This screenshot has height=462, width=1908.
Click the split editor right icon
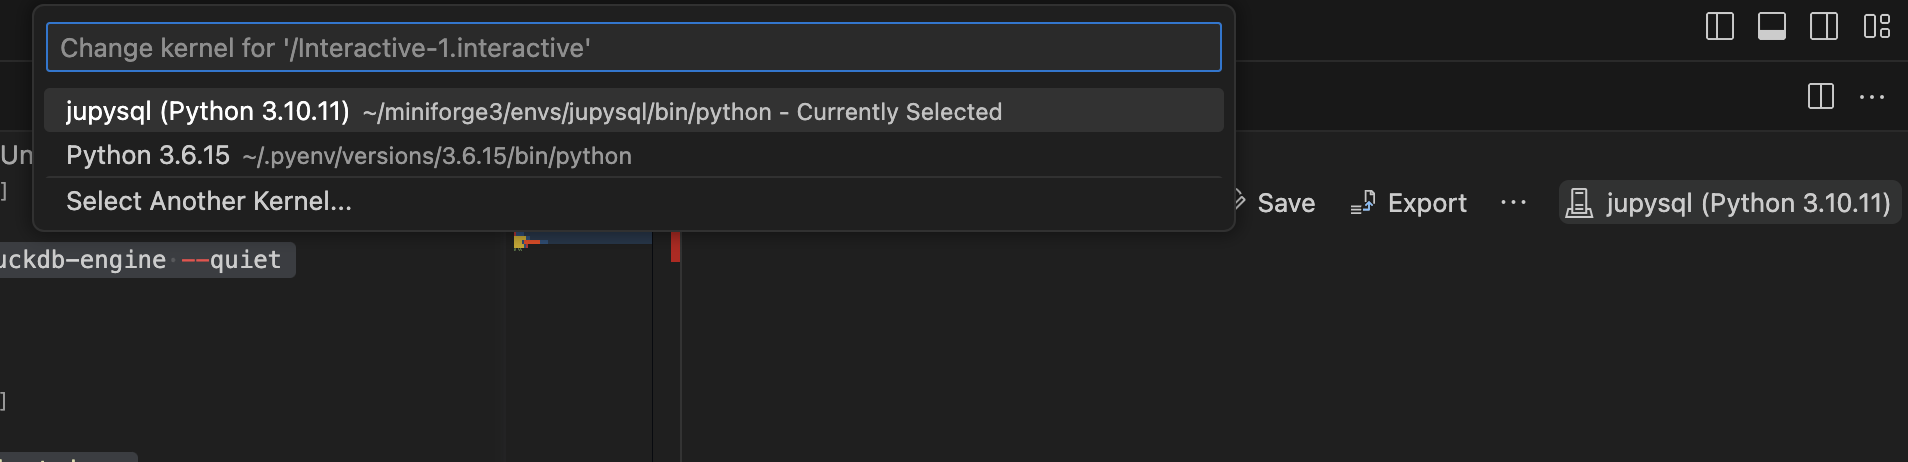point(1821,97)
